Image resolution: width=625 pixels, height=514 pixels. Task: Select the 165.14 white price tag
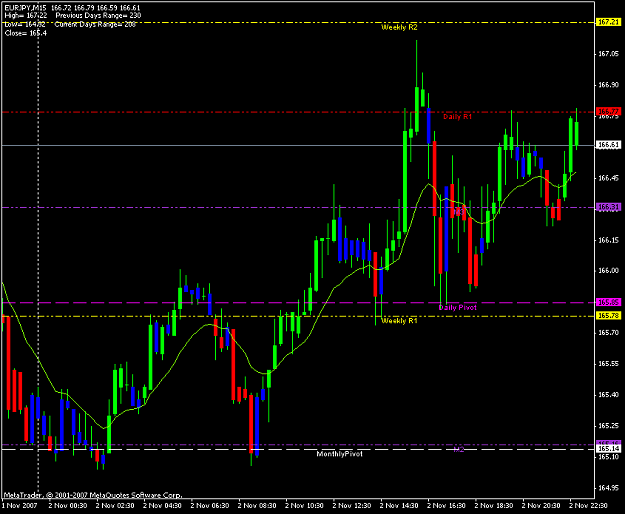609,449
